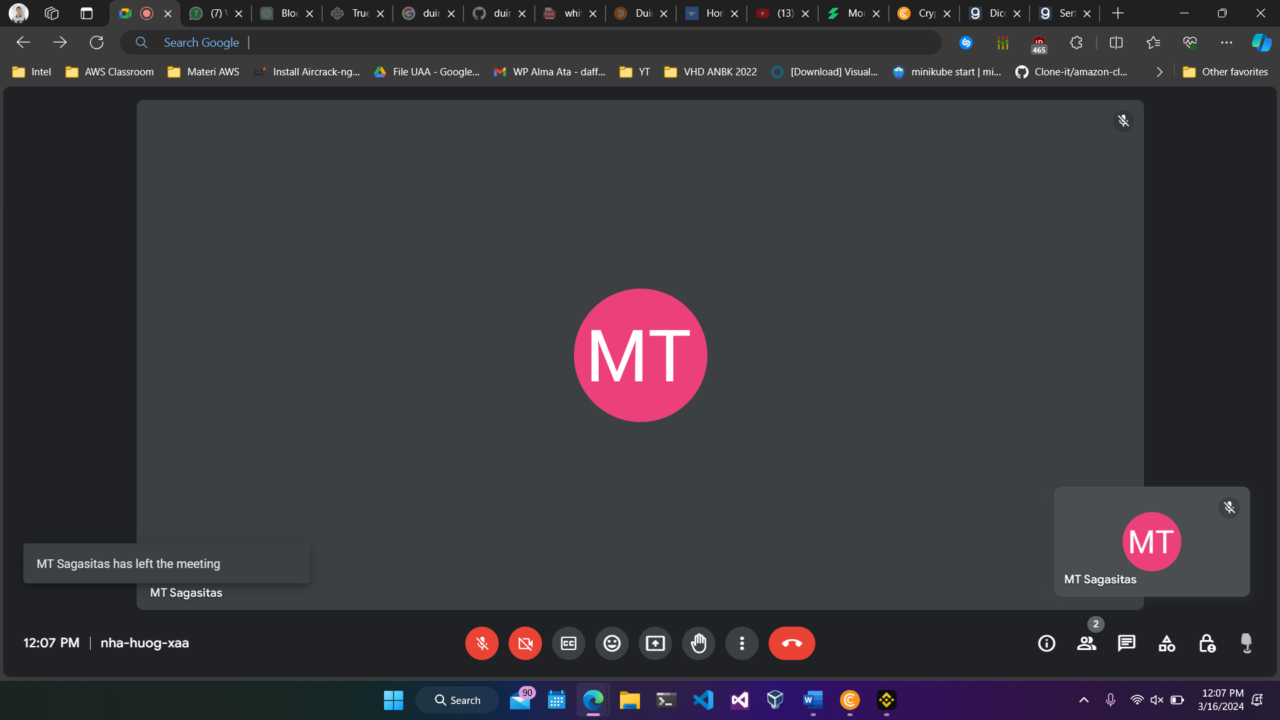This screenshot has width=1280, height=720.
Task: Open the three-dot more options menu
Action: point(741,643)
